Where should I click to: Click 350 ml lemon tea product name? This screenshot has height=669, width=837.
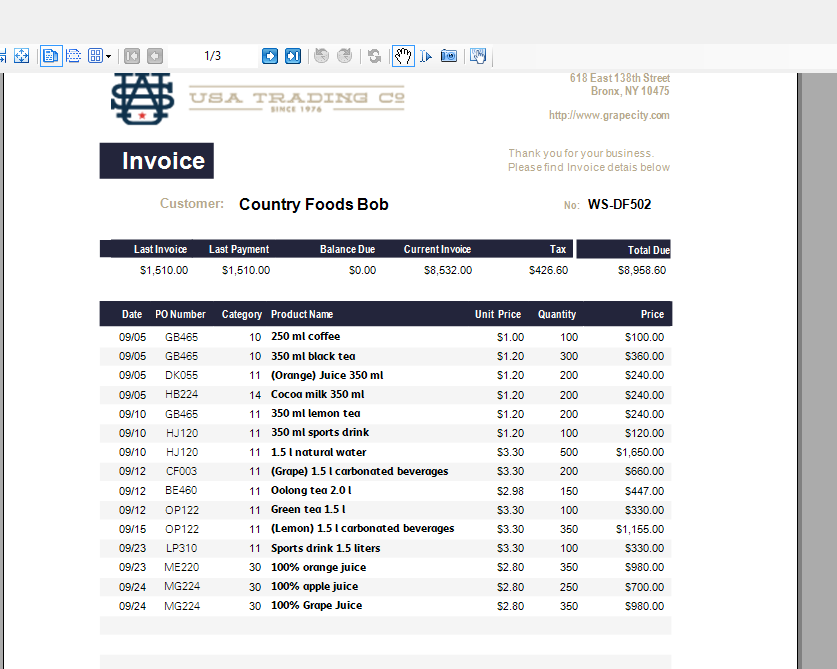[x=315, y=414]
